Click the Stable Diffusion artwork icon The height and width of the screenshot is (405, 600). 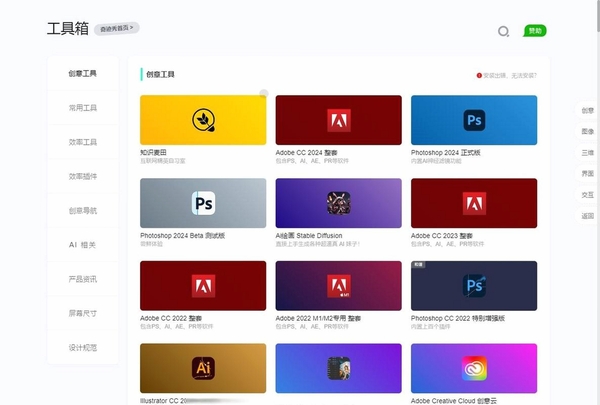pyautogui.click(x=339, y=203)
